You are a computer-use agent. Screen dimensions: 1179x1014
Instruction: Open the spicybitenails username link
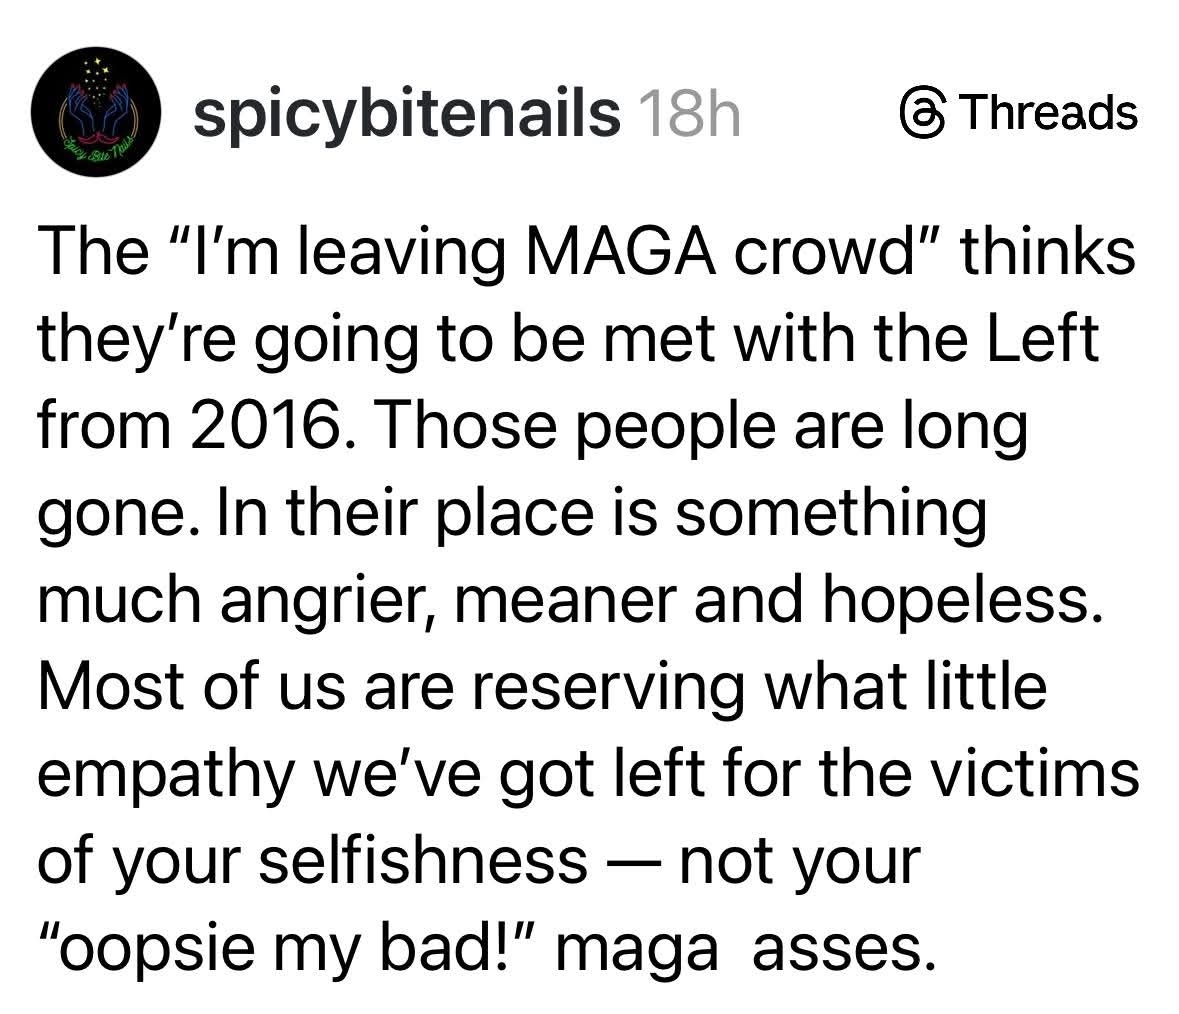tap(407, 115)
